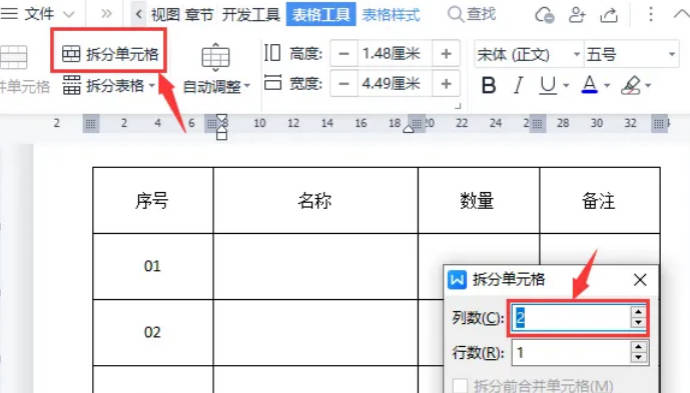Toggle bold formatting

coord(488,85)
